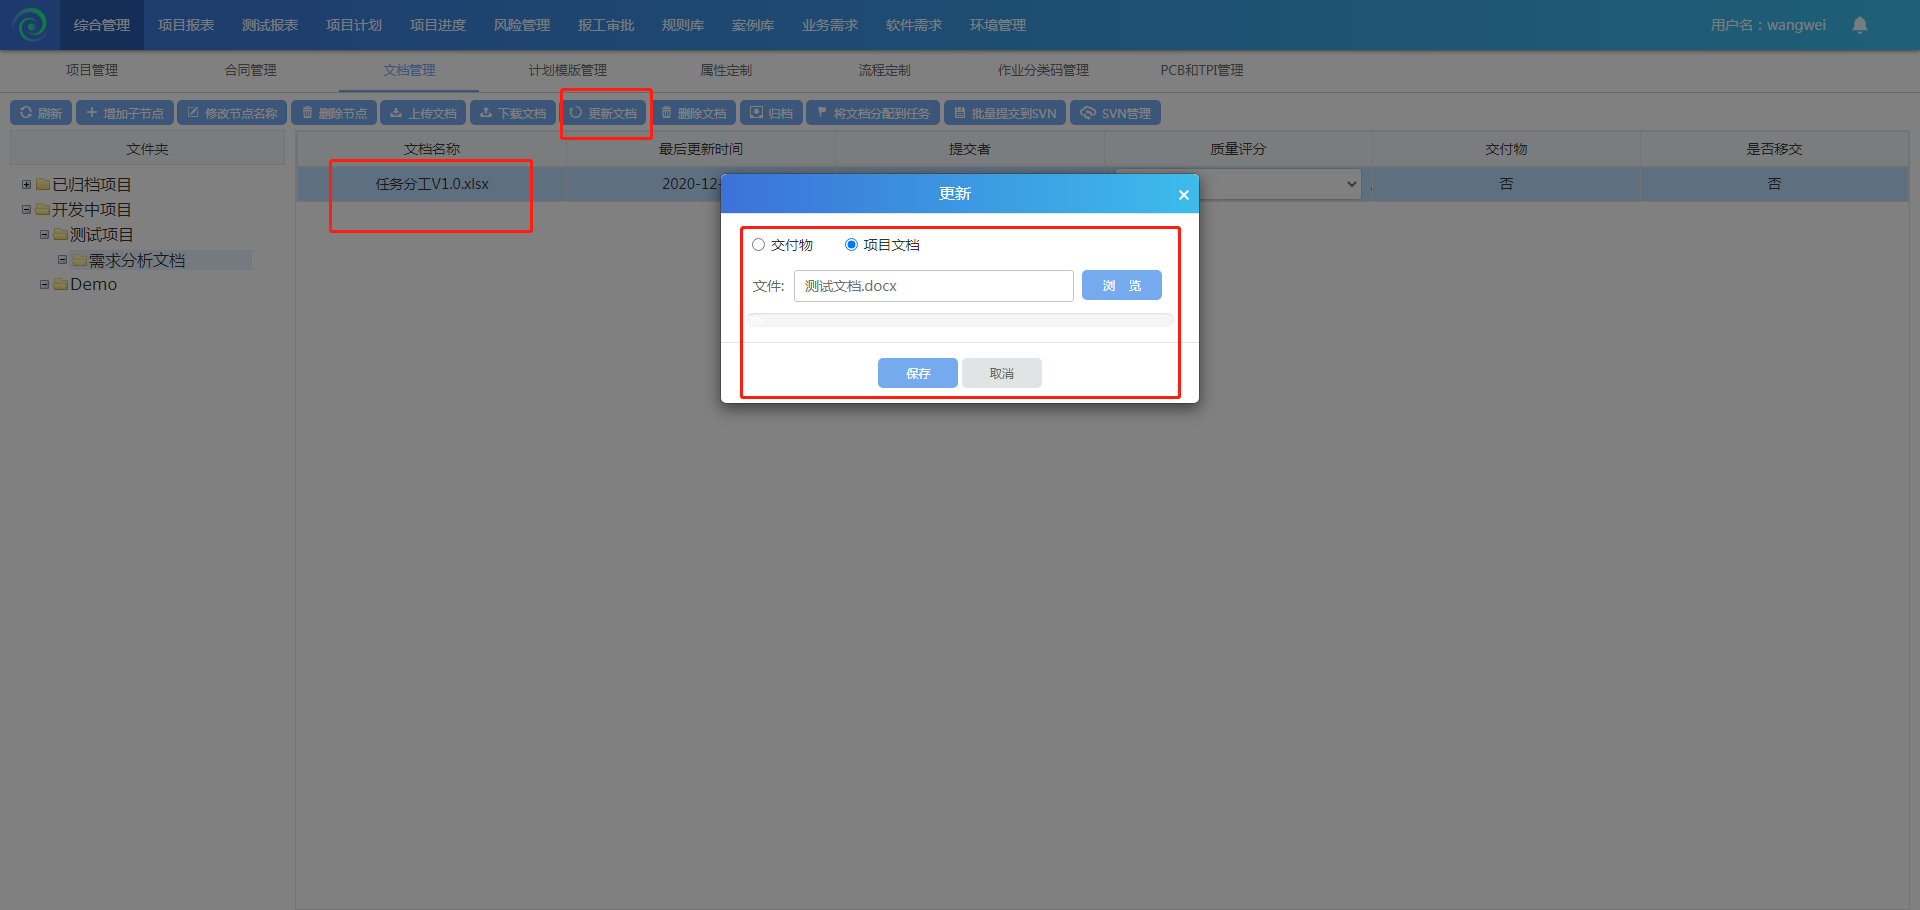Click the 提交者 column header
This screenshot has height=910, width=1920.
[x=970, y=149]
